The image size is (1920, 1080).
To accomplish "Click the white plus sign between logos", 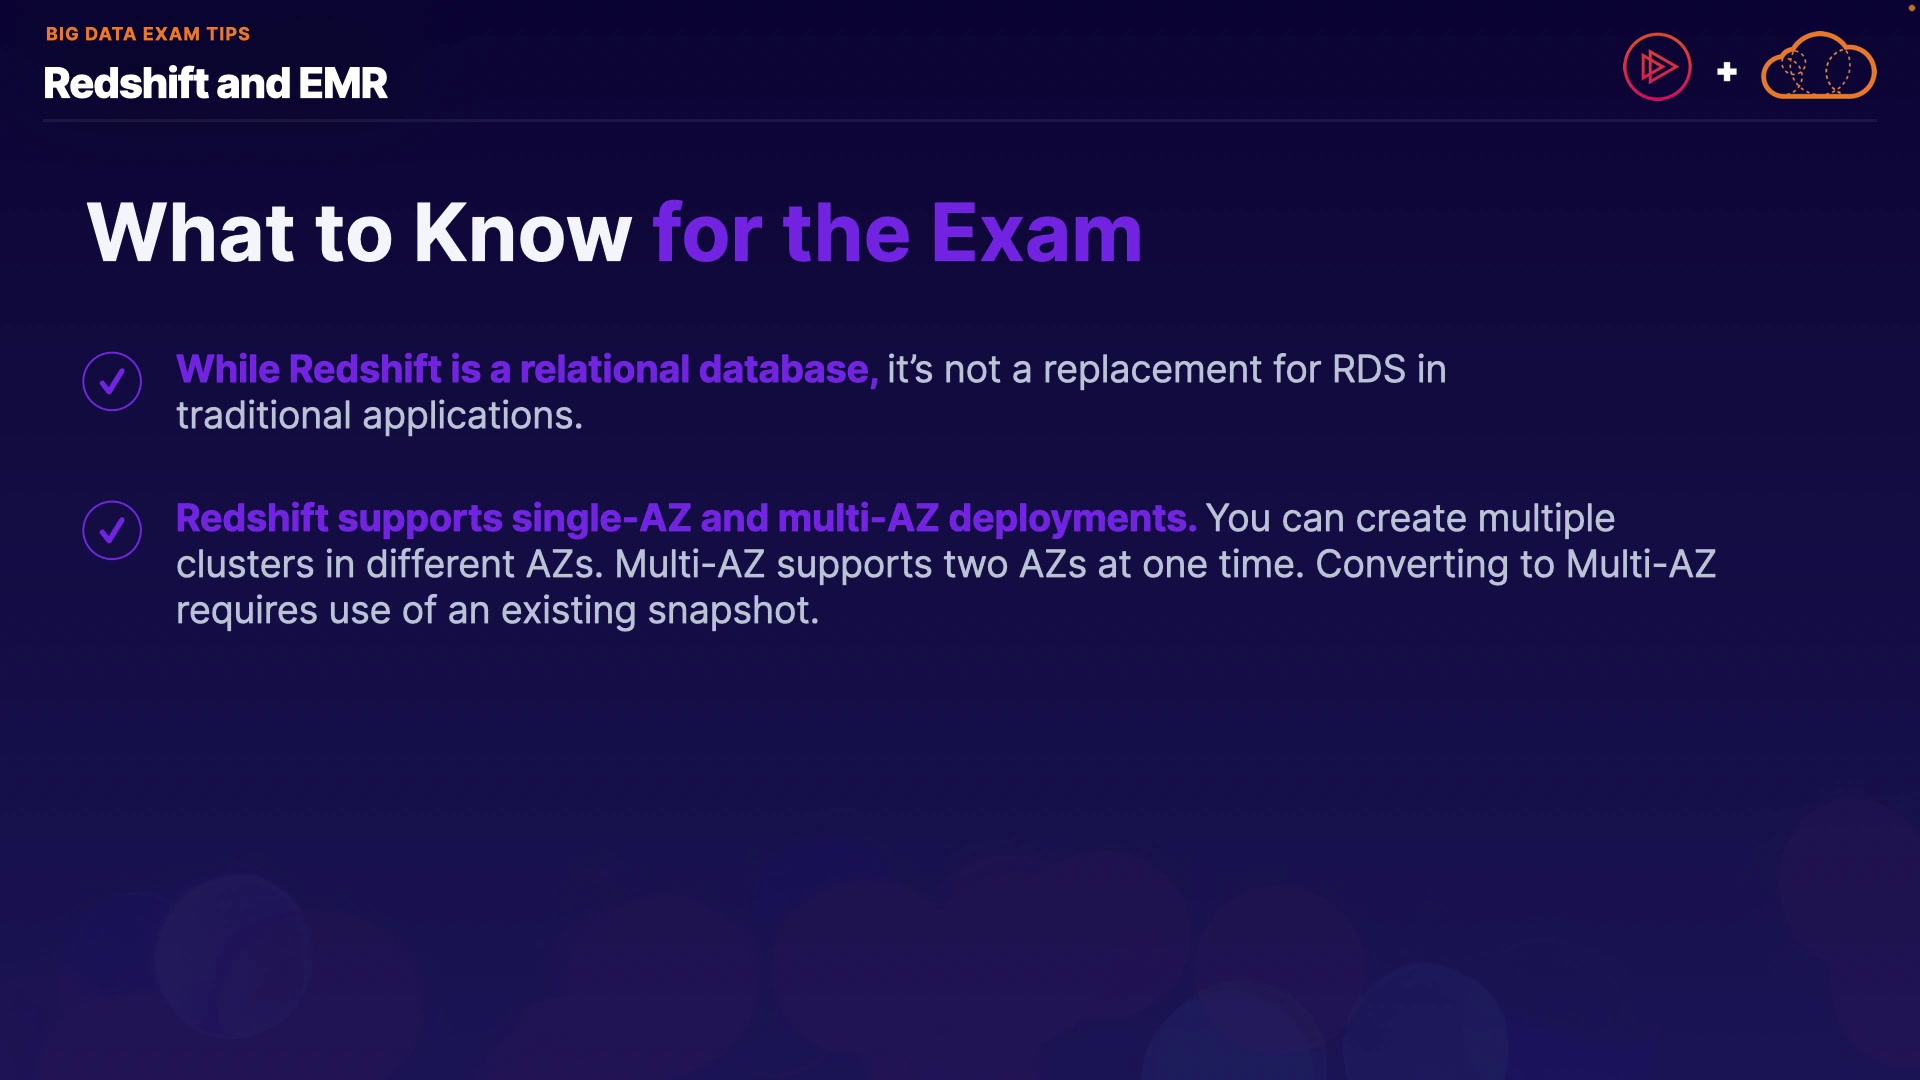I will (x=1726, y=72).
